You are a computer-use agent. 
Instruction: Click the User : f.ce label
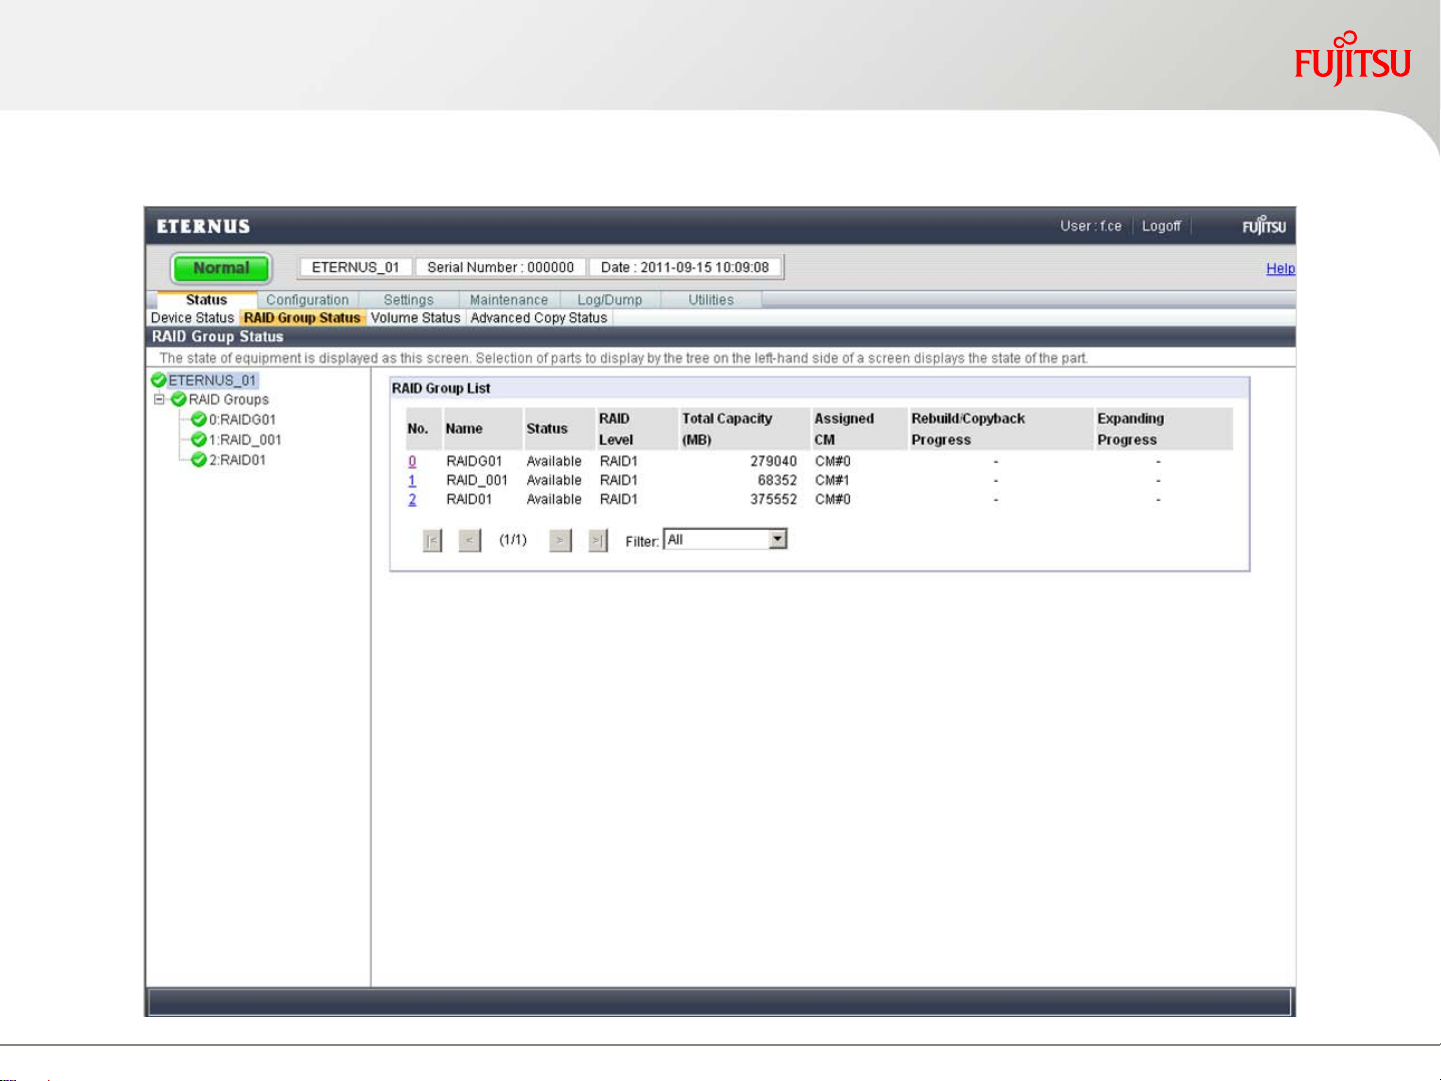(x=1091, y=226)
